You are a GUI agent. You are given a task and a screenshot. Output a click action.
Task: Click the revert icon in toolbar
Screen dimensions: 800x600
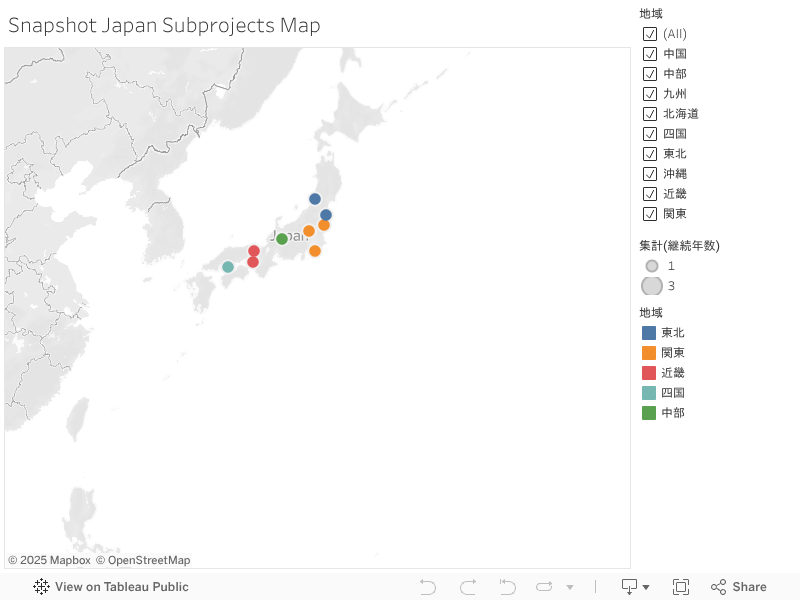click(507, 587)
